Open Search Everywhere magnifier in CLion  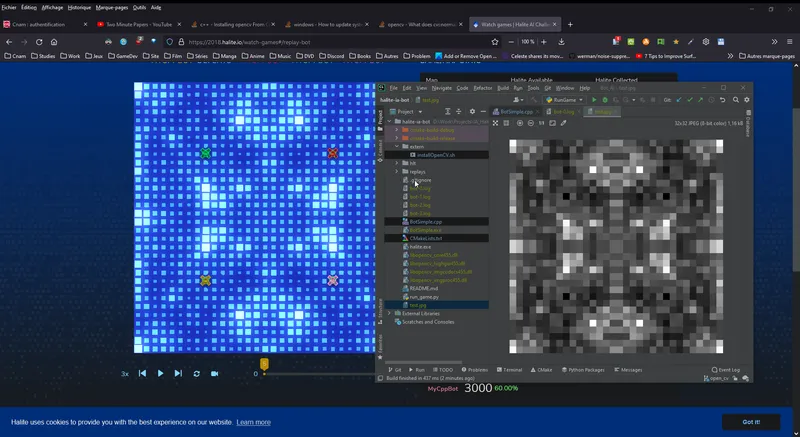[x=736, y=100]
